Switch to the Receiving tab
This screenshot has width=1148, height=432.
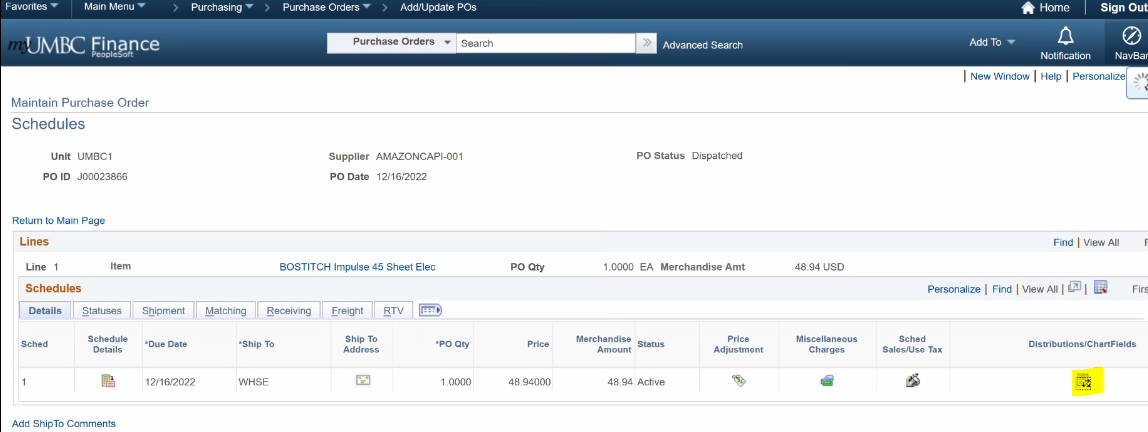(x=288, y=310)
